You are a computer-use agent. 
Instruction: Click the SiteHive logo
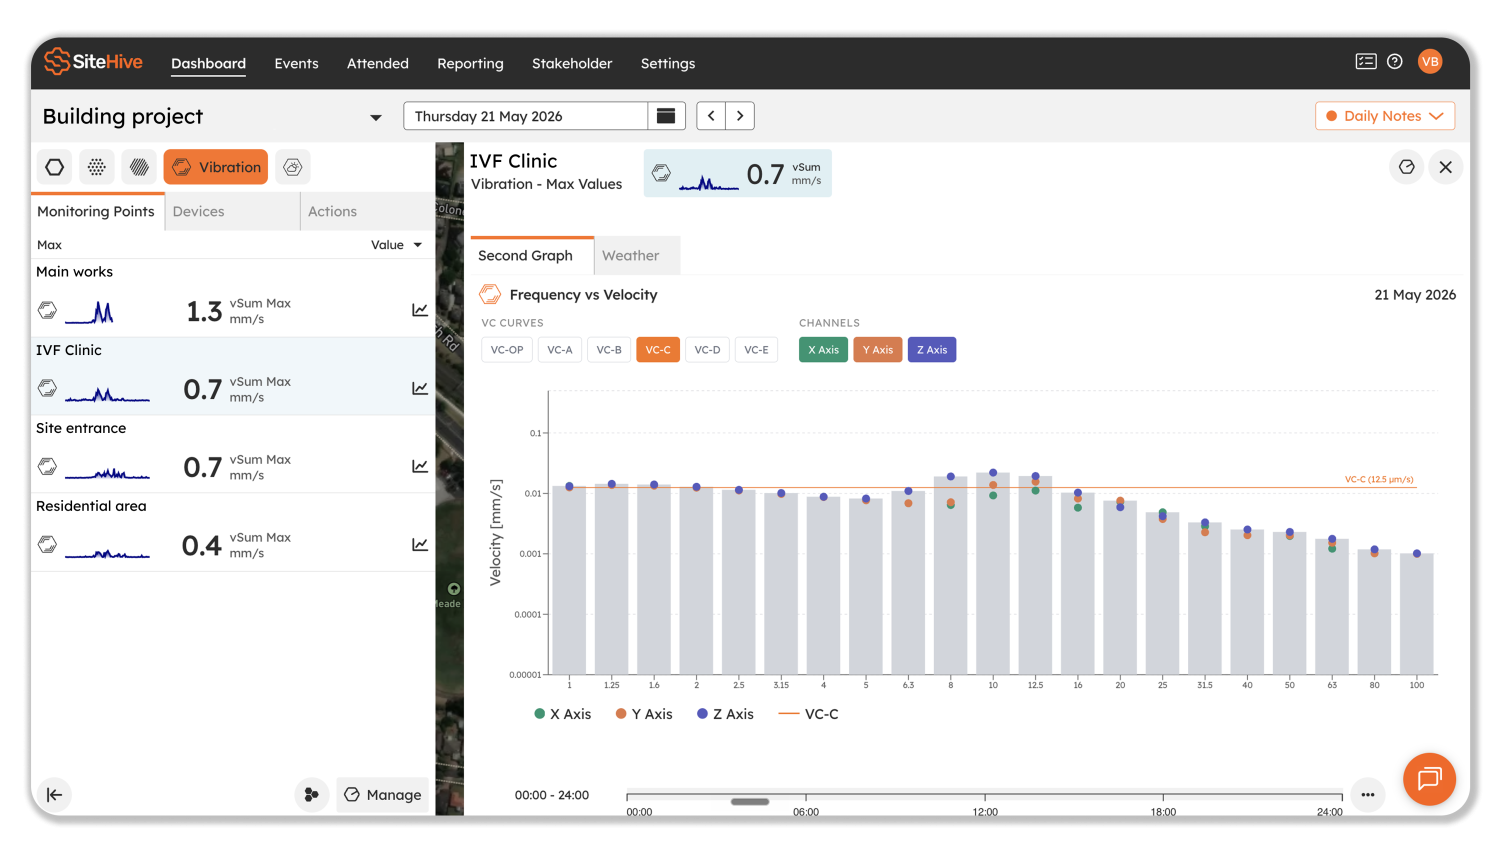click(93, 62)
